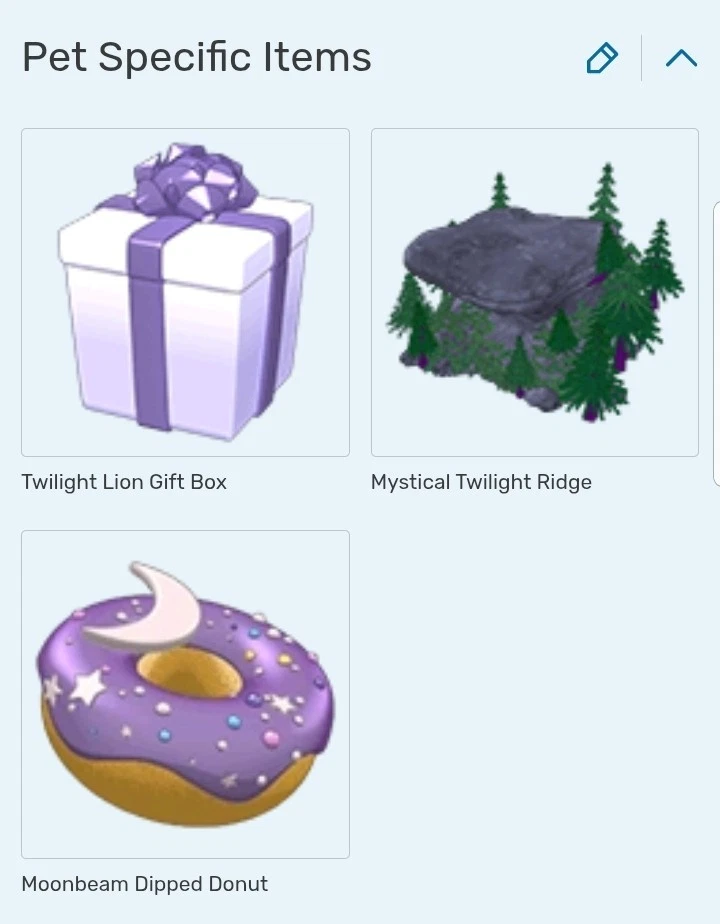Collapse the Pet Specific Items section
720x924 pixels.
pyautogui.click(x=682, y=58)
